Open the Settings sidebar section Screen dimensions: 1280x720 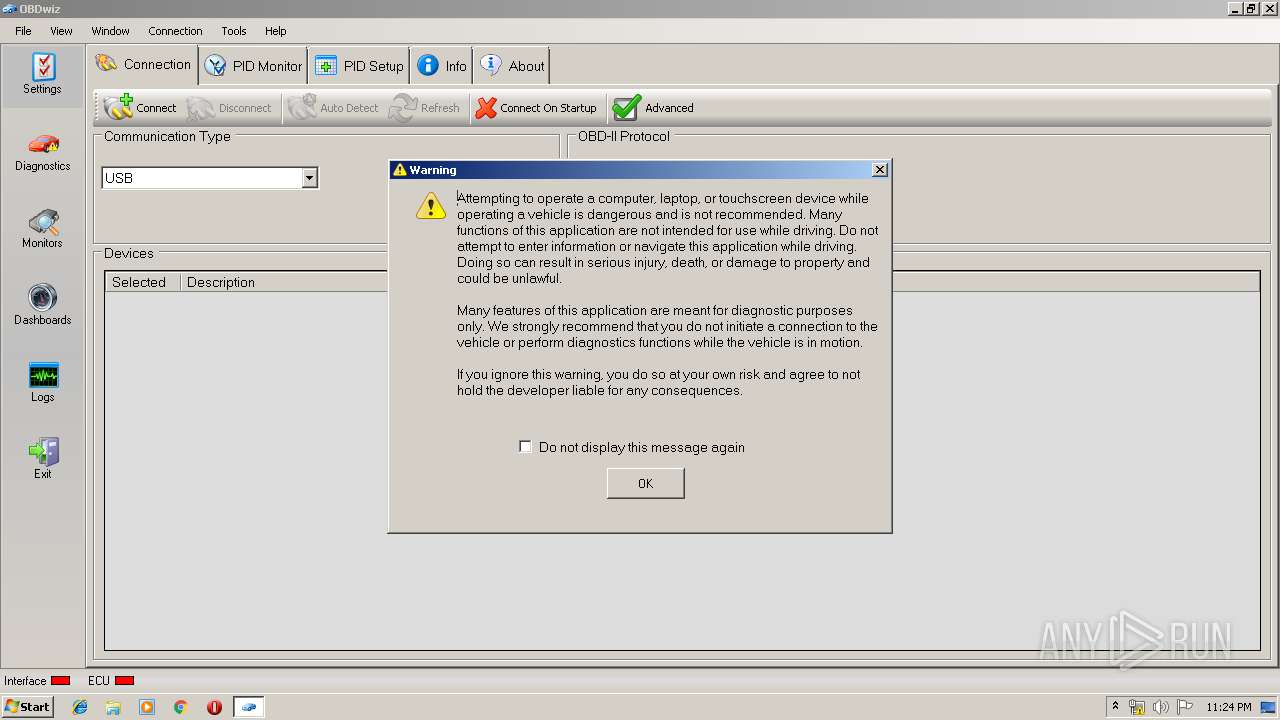(x=43, y=75)
